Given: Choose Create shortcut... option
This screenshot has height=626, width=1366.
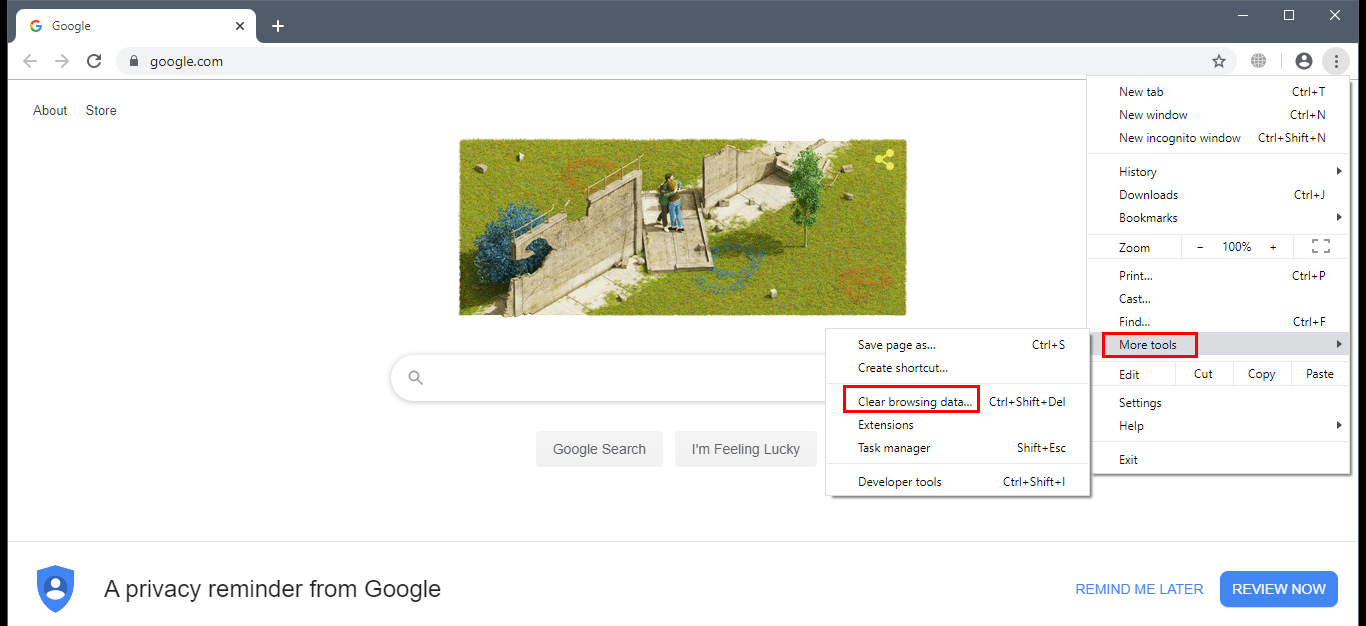Looking at the screenshot, I should point(958,368).
